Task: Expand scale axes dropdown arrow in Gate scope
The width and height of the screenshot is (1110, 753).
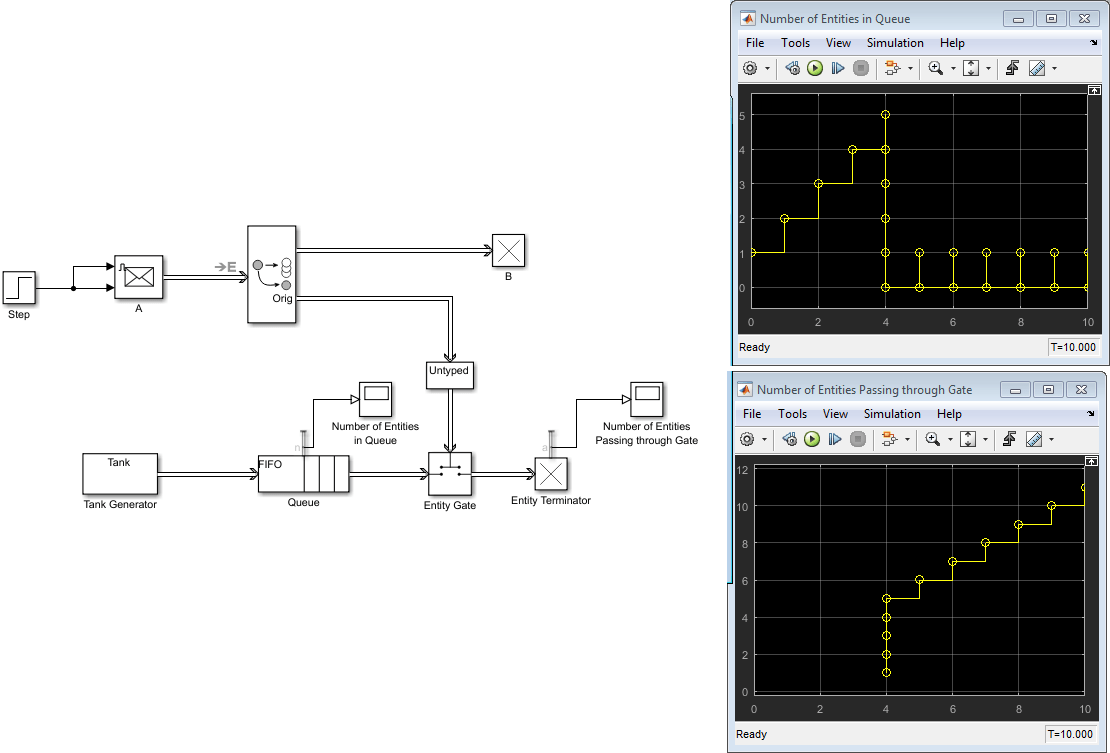Action: click(985, 440)
